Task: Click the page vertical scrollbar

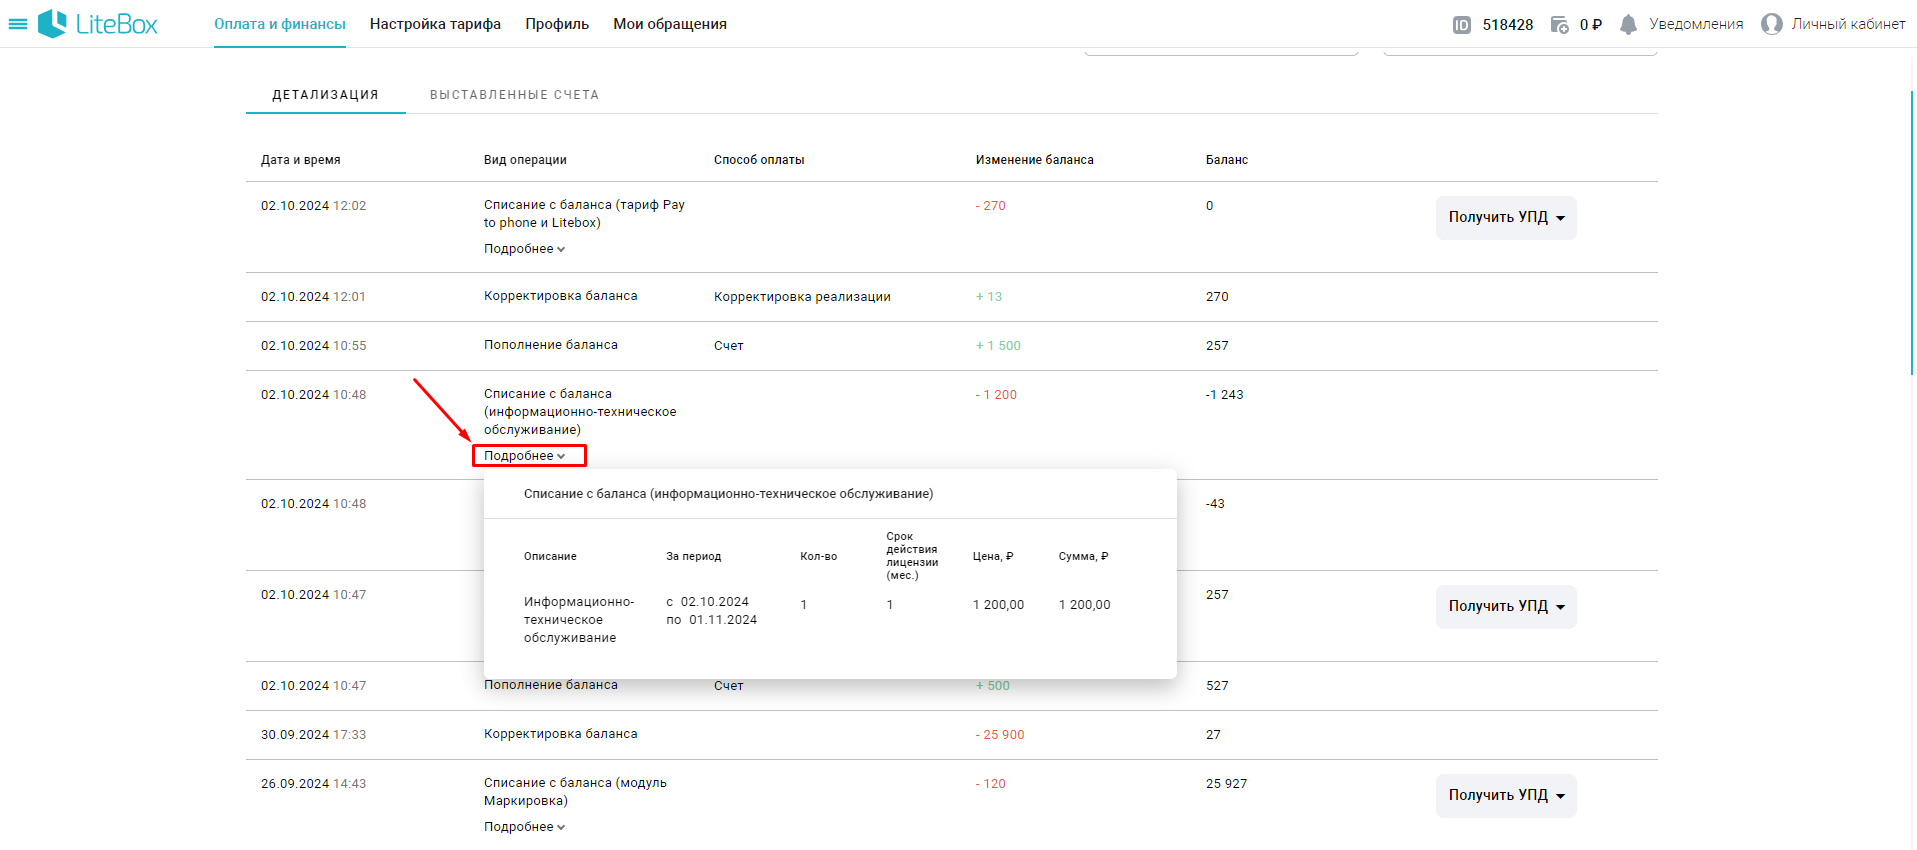Action: coord(1912,233)
